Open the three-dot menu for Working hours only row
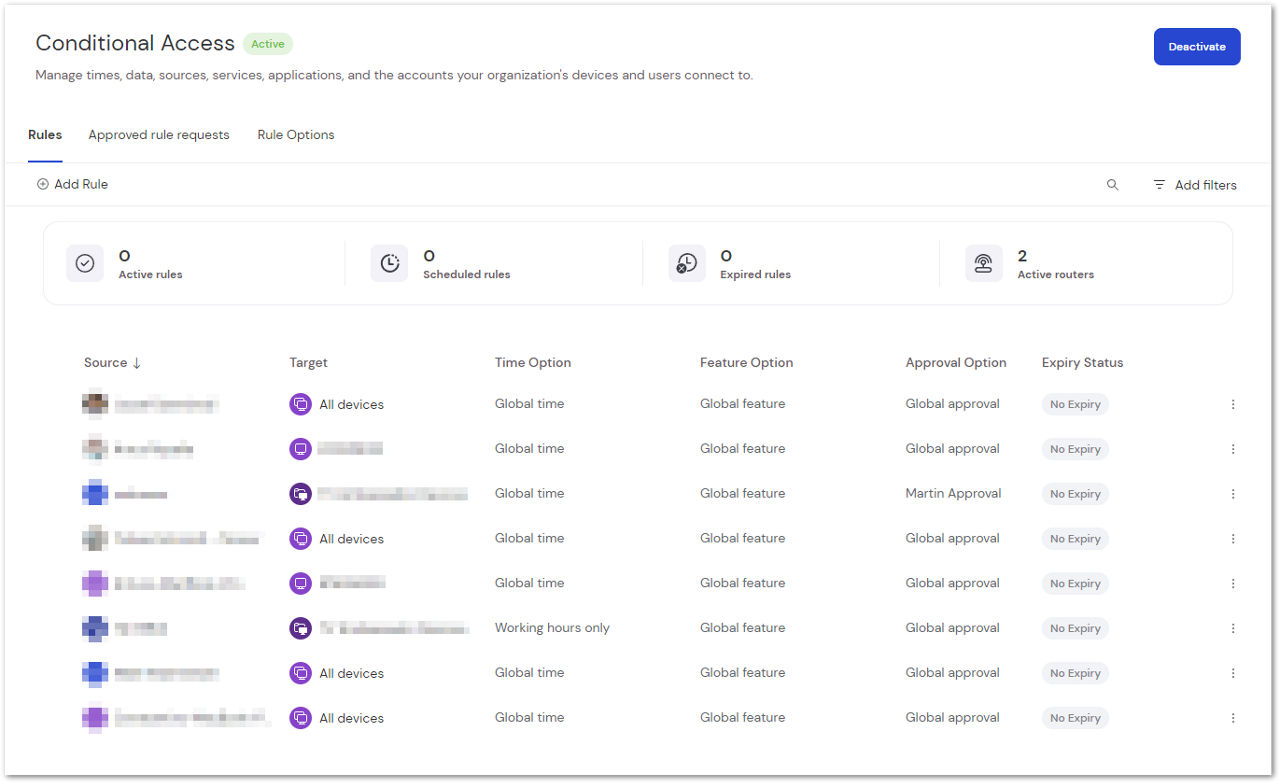1280x784 pixels. (1233, 628)
